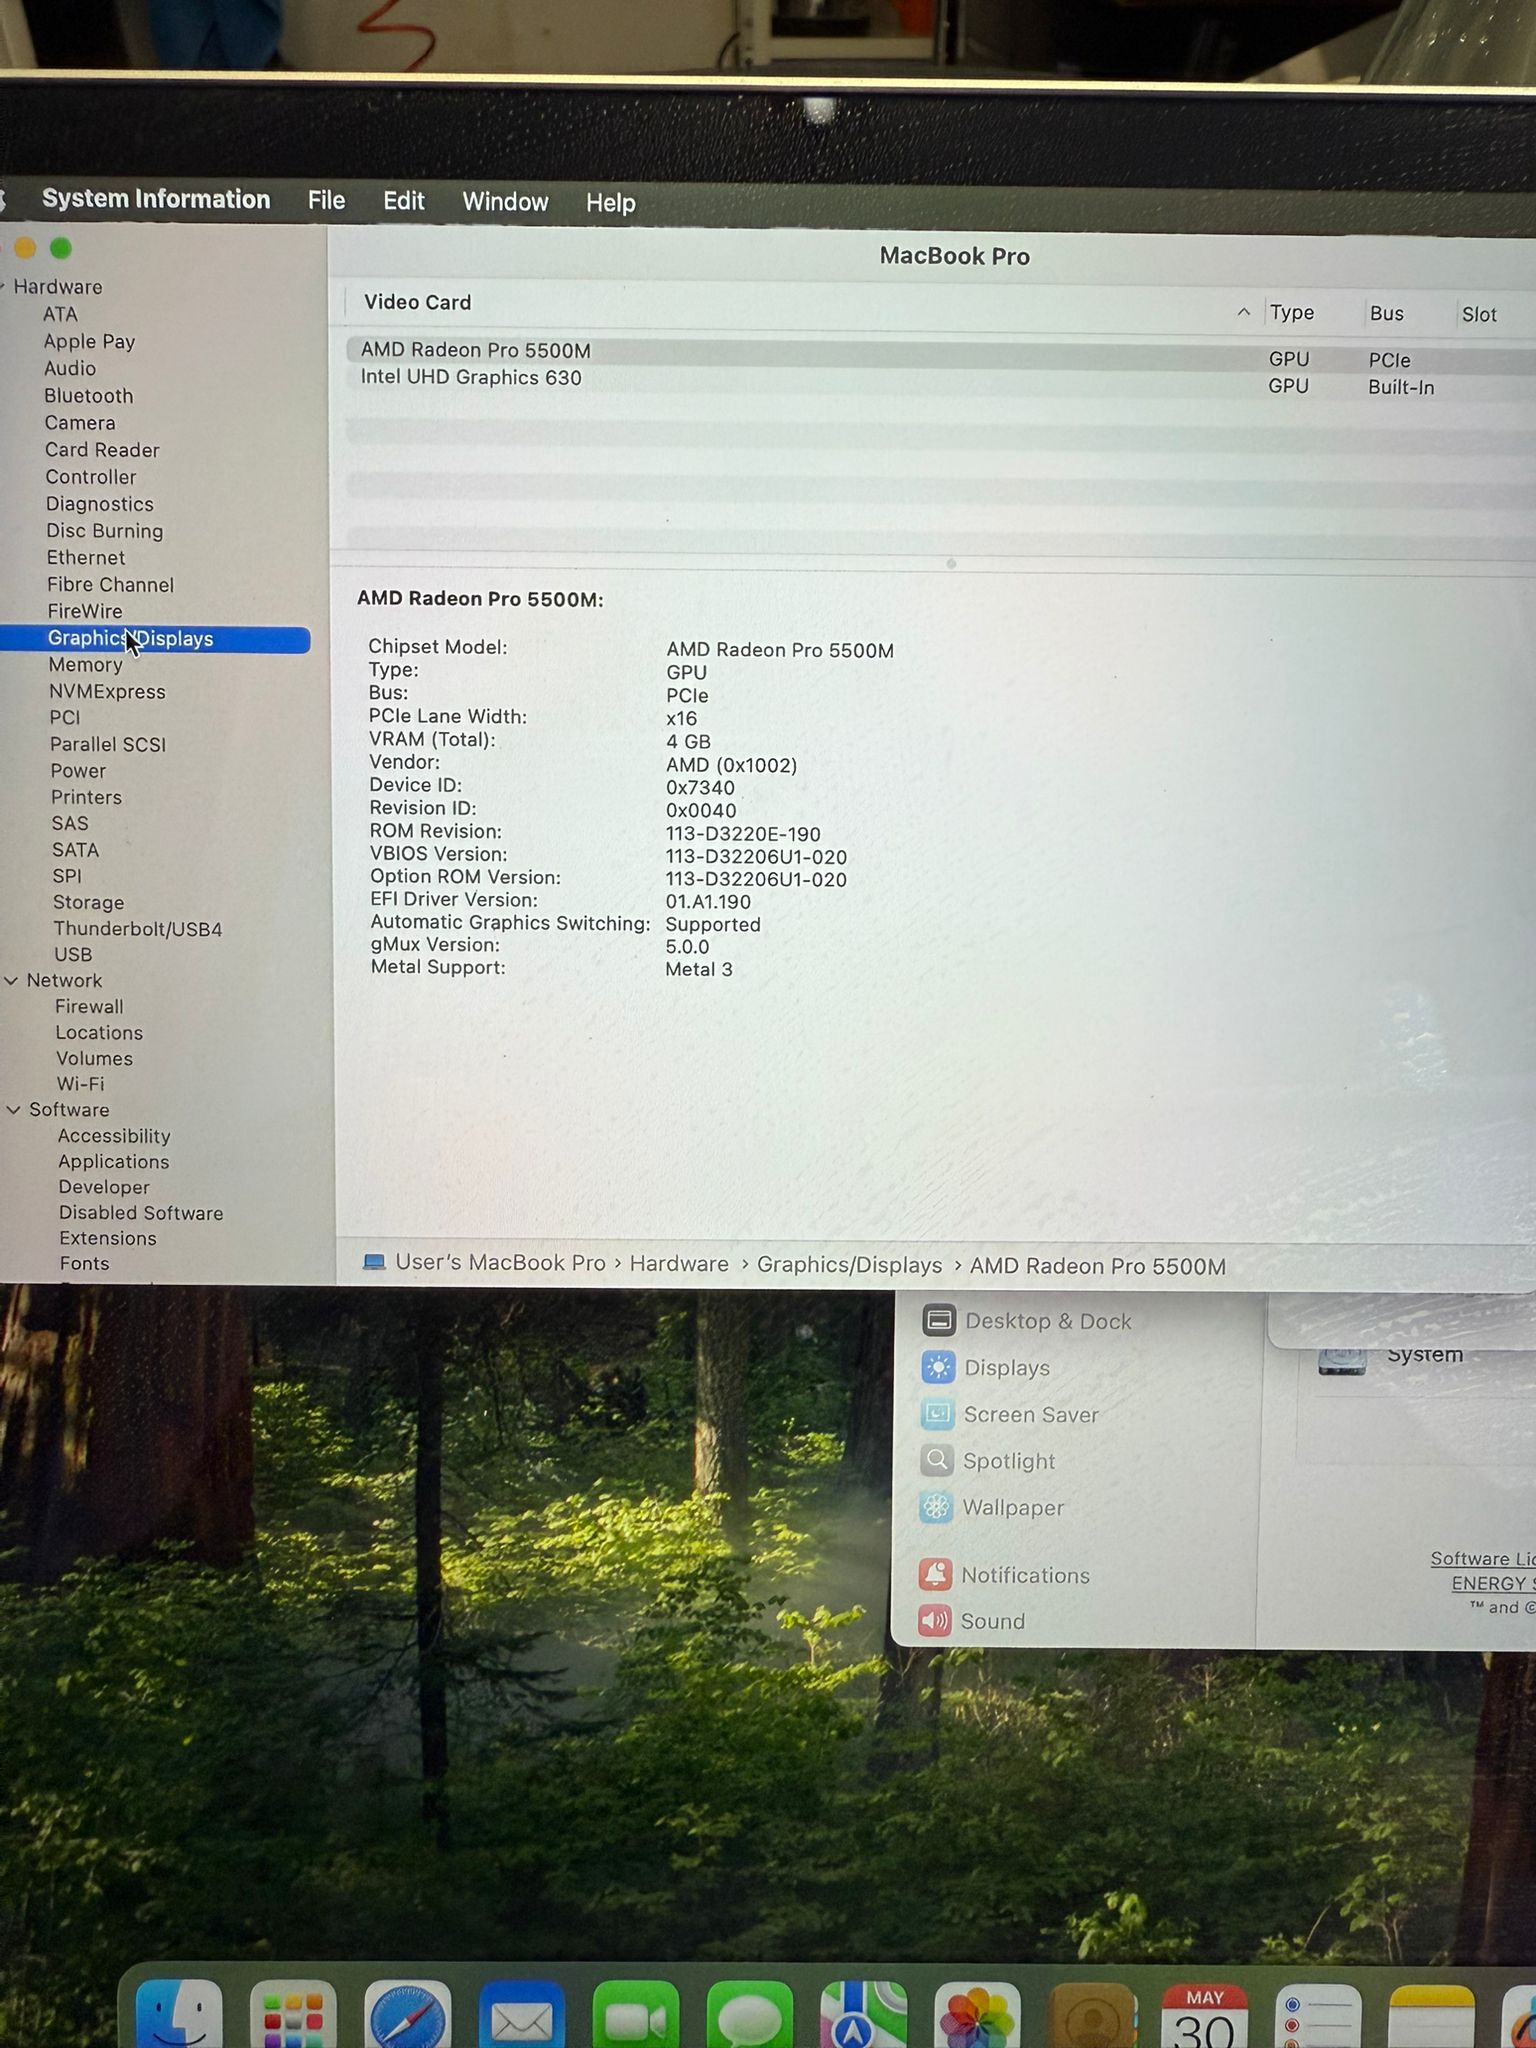Select Ethernet in the sidebar
The height and width of the screenshot is (2048, 1536).
click(86, 558)
